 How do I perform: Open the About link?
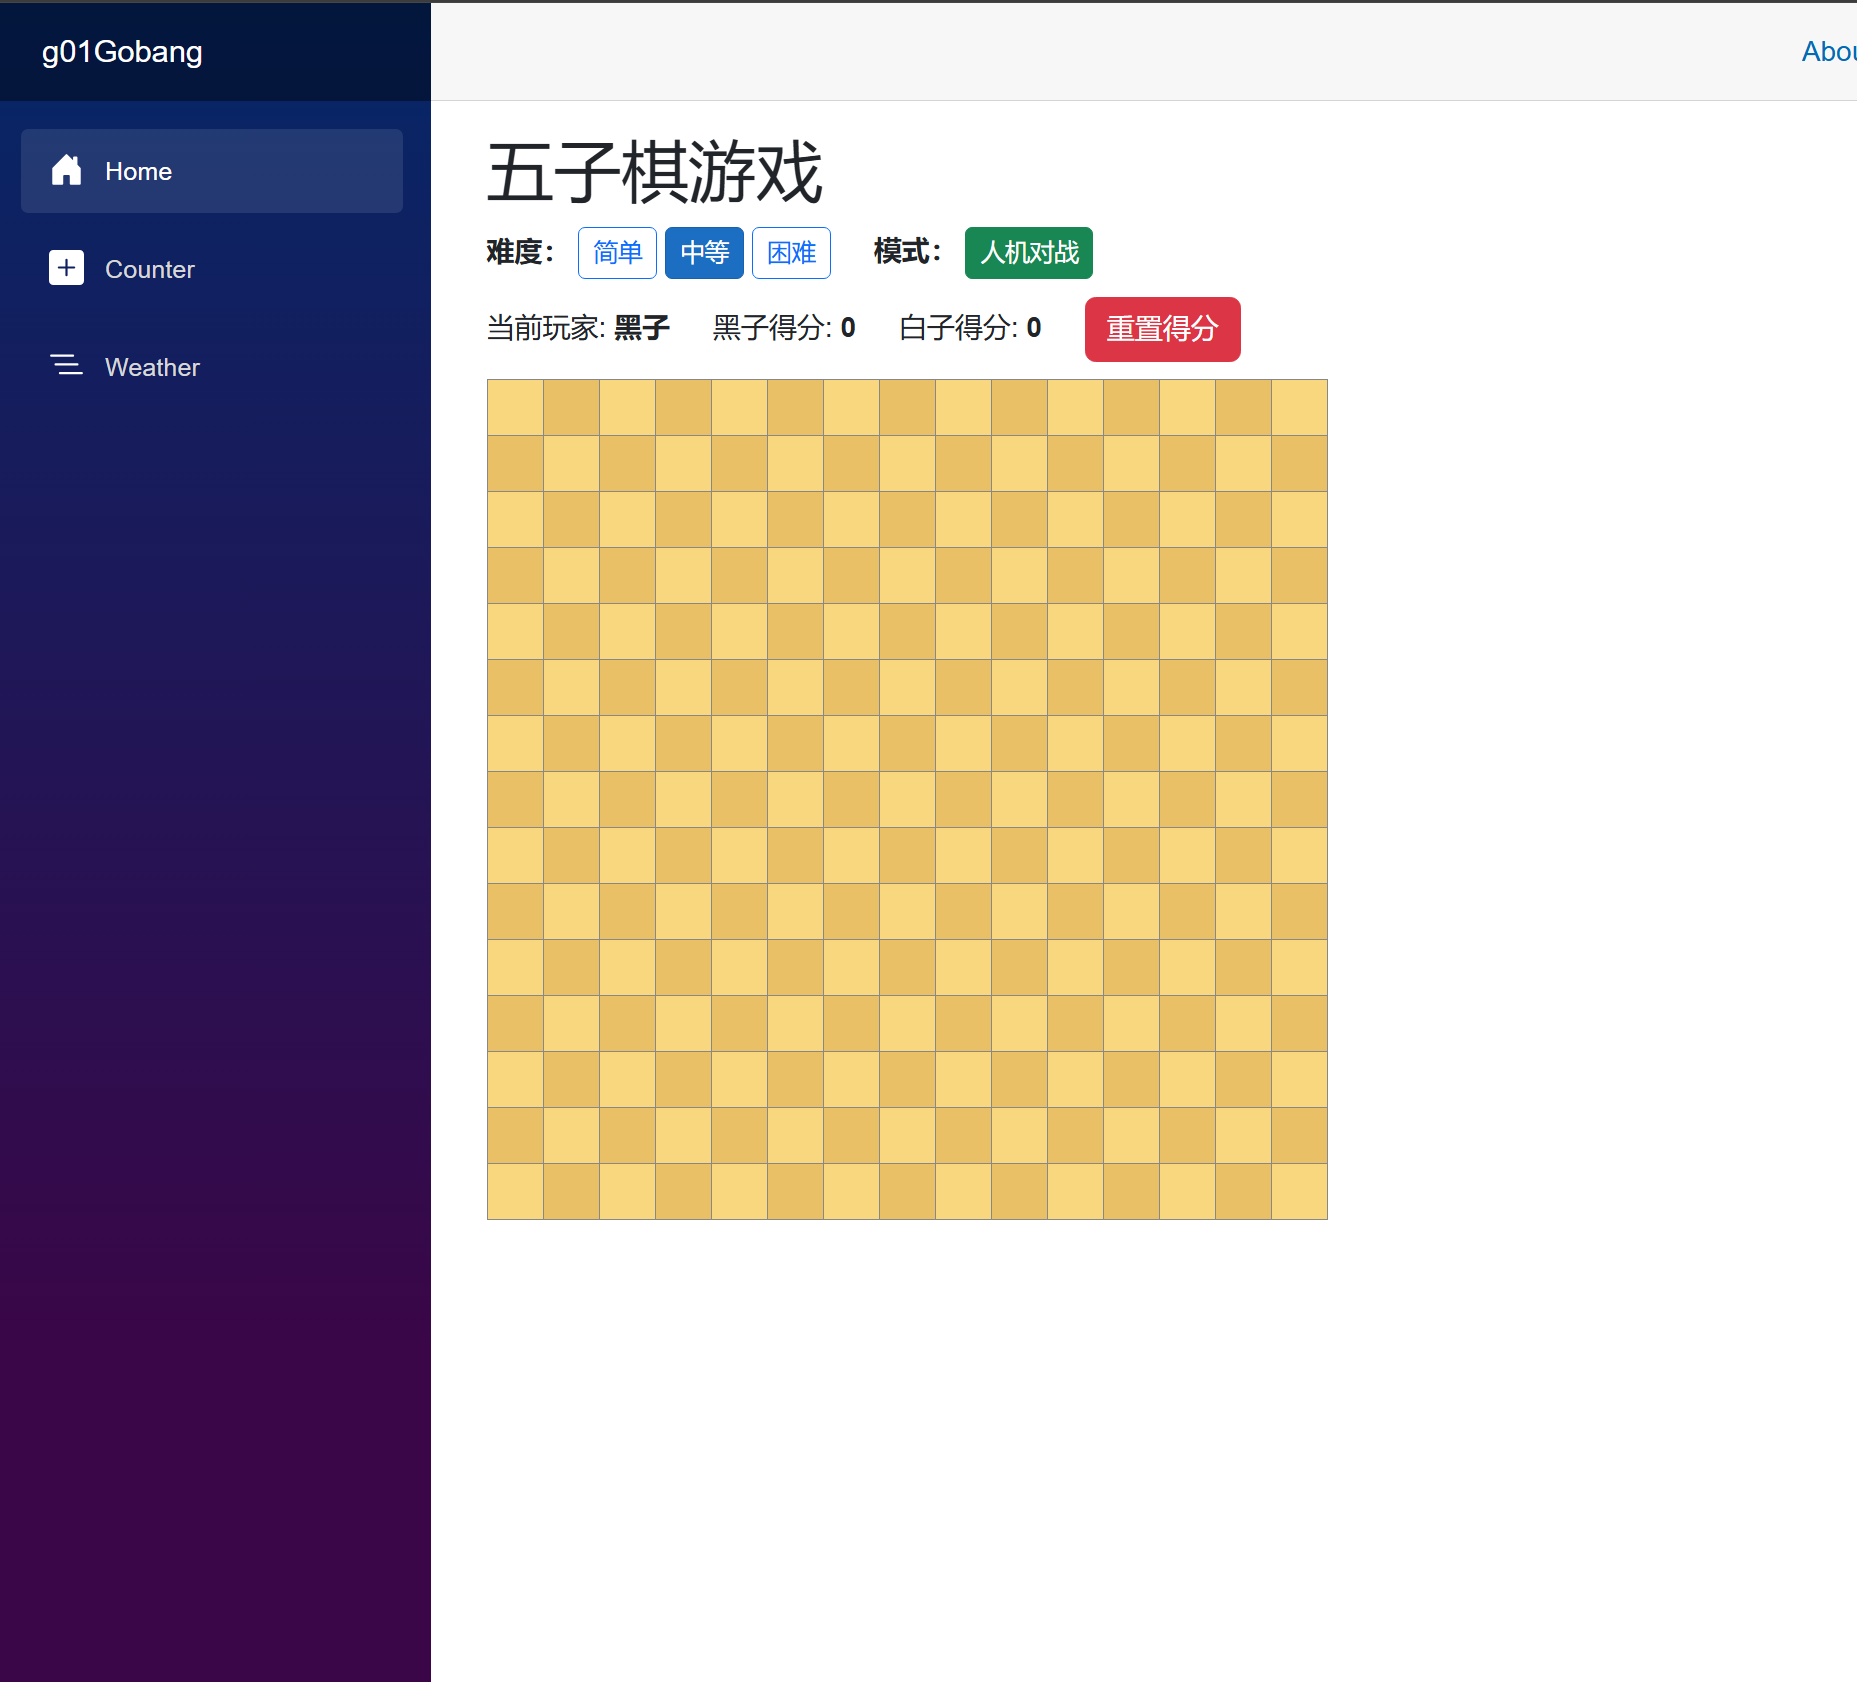1828,52
